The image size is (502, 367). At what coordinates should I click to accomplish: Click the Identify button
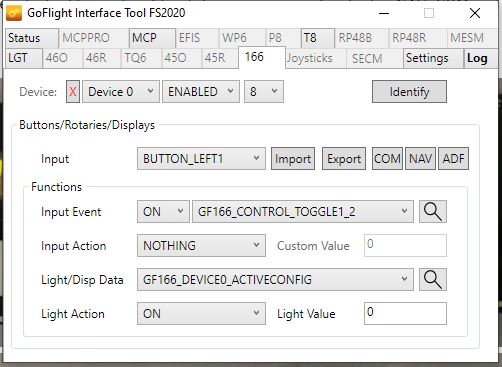[409, 91]
